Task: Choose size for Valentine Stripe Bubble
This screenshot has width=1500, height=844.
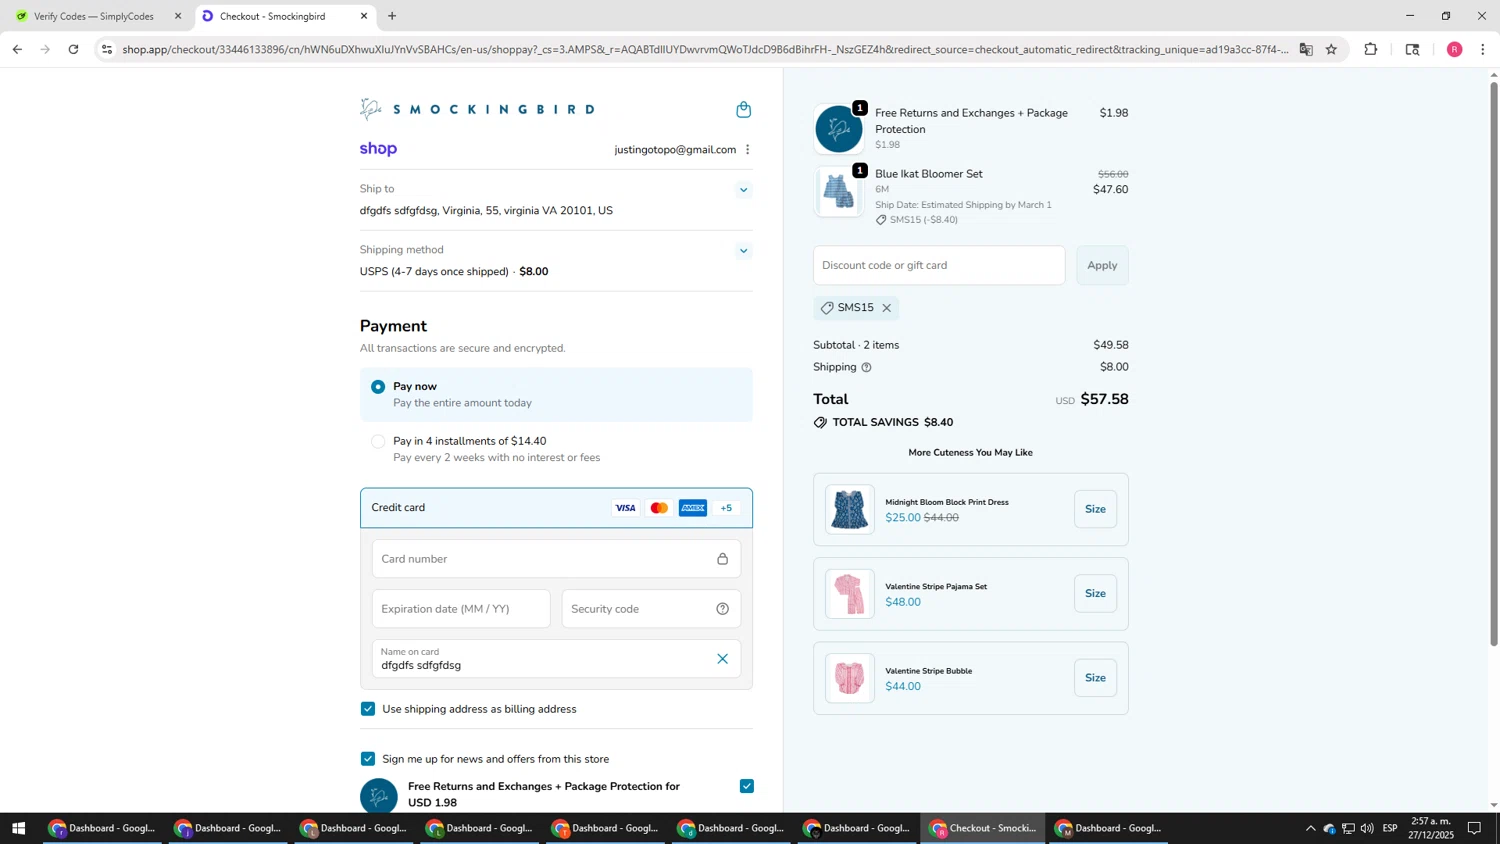Action: 1096,678
